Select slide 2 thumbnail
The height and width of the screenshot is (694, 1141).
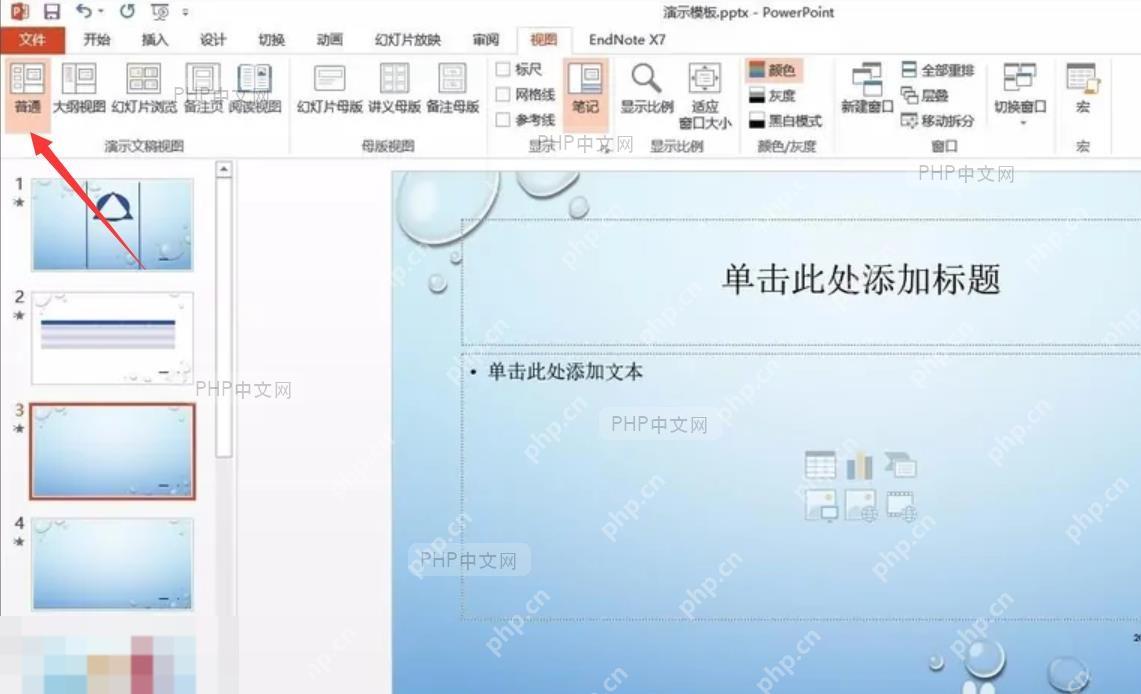pyautogui.click(x=113, y=338)
